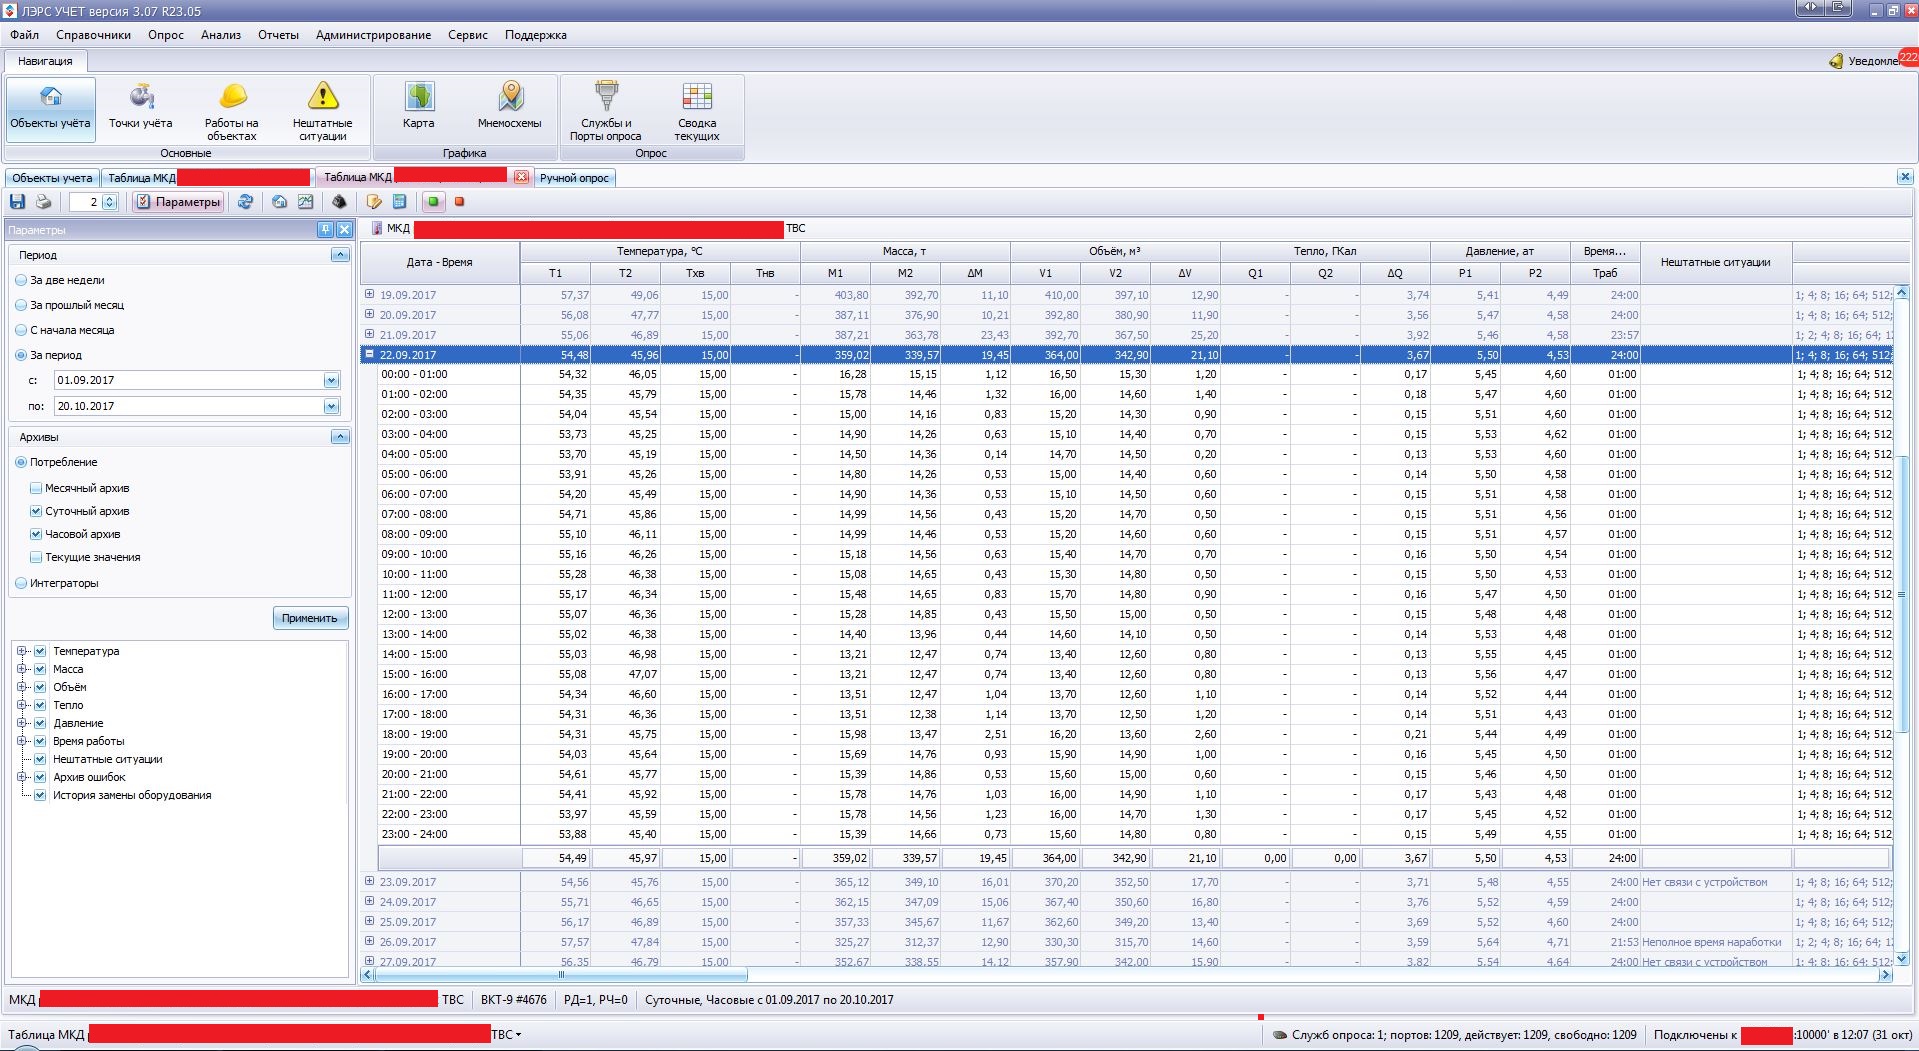Select the За период radio option

tap(21, 356)
